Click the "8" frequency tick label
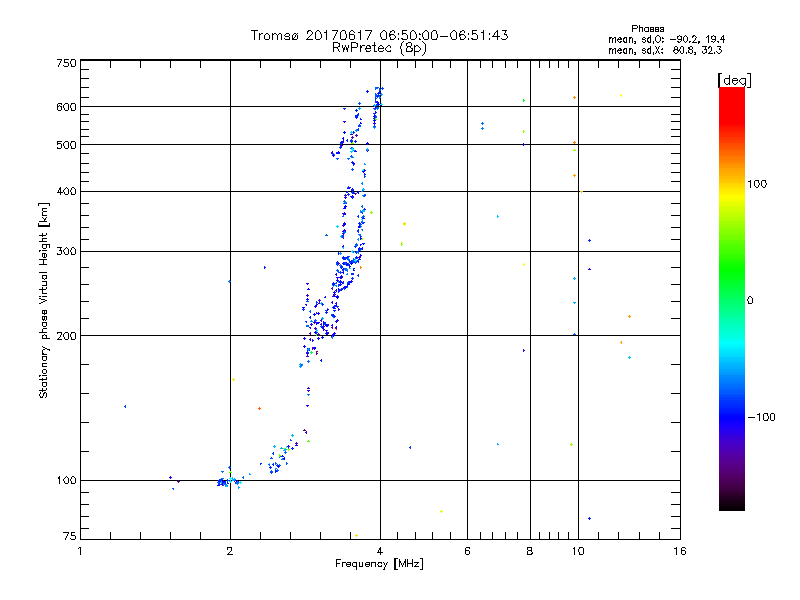The width and height of the screenshot is (800, 600). tap(530, 551)
